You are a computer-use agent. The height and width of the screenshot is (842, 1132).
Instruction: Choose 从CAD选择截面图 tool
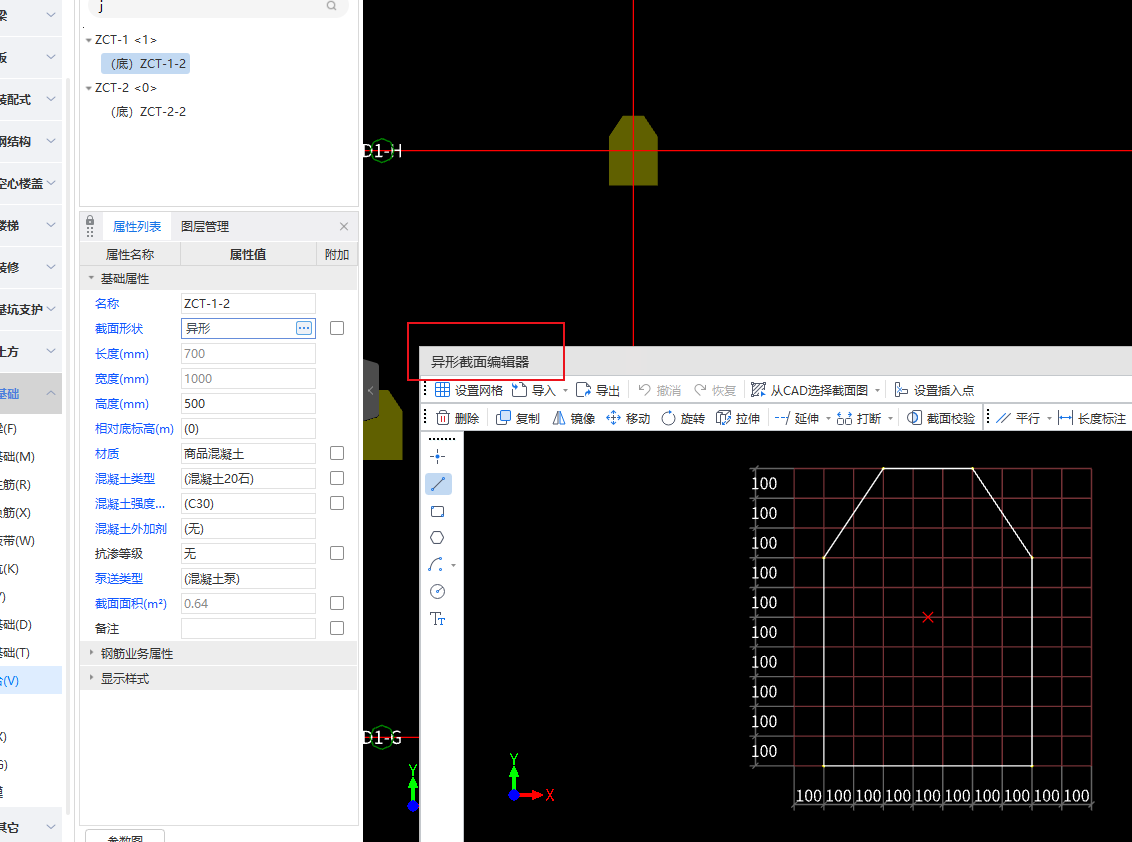pyautogui.click(x=809, y=390)
